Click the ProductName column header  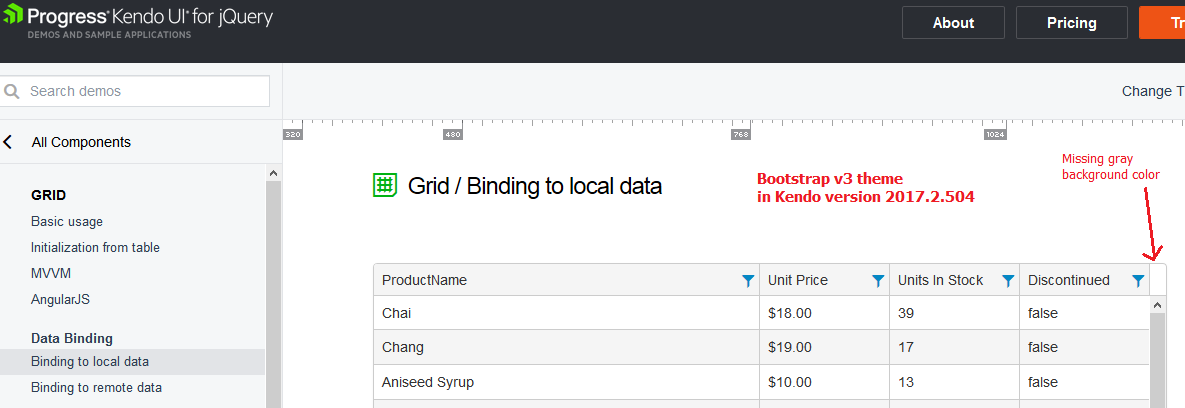point(425,281)
